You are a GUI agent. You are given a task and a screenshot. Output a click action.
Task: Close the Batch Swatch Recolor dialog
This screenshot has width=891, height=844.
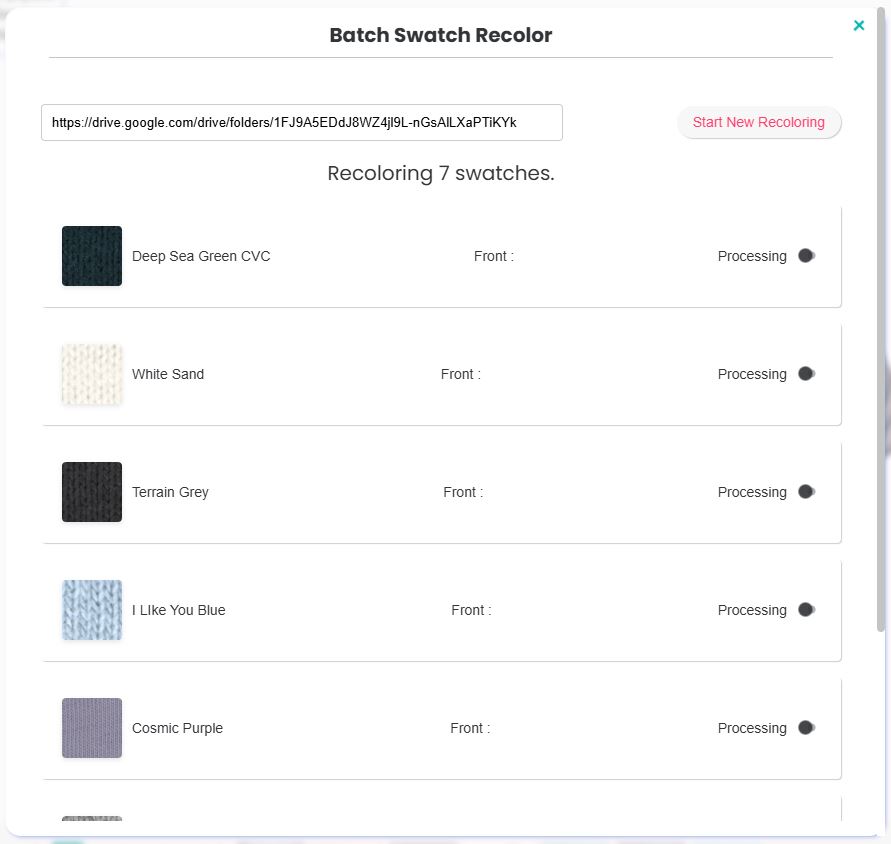coord(859,26)
